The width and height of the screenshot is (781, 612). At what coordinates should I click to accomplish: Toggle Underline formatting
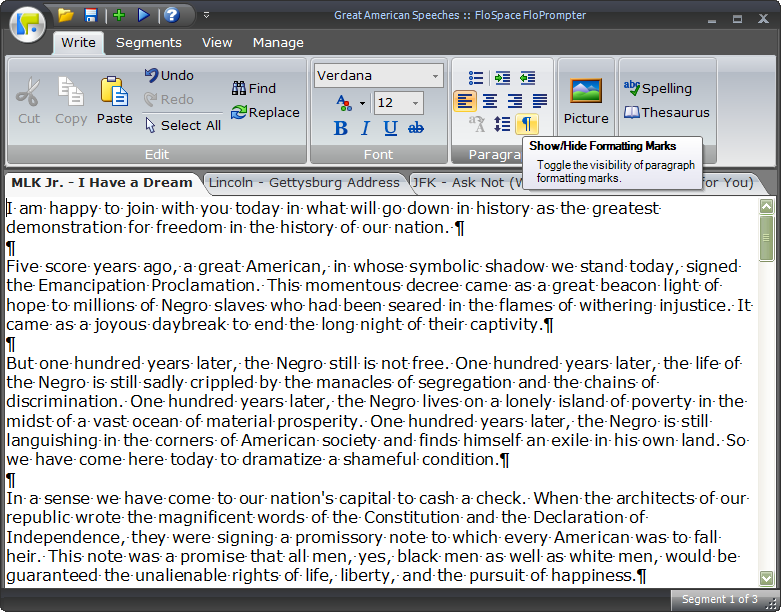tap(390, 128)
